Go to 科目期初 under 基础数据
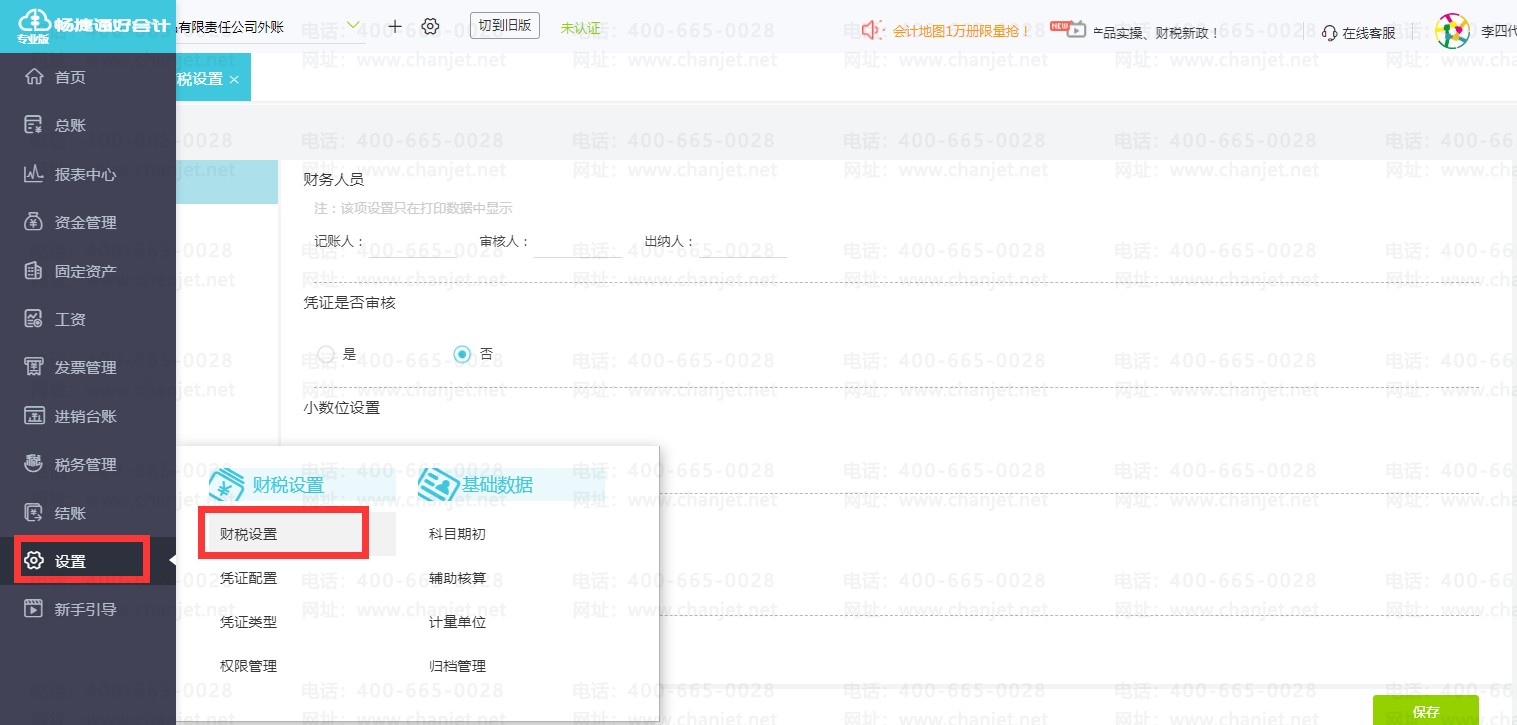Screen dimensions: 1517x725 pyautogui.click(x=457, y=534)
